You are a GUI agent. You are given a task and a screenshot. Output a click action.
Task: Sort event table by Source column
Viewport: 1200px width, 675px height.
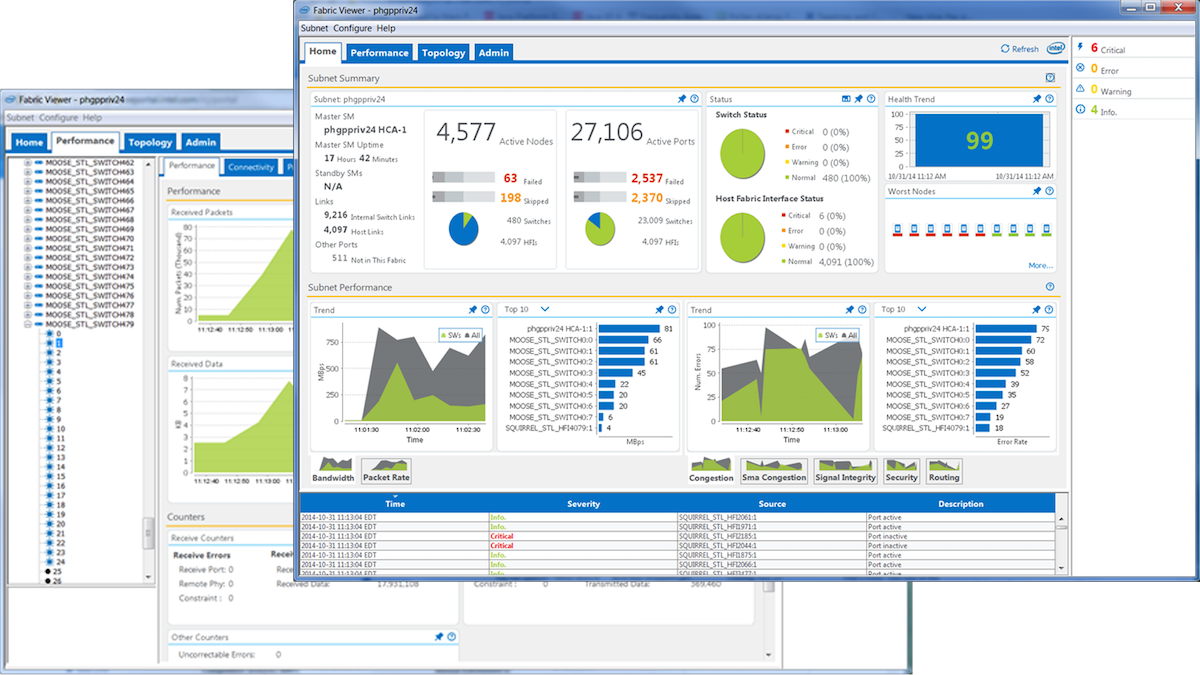tap(772, 504)
